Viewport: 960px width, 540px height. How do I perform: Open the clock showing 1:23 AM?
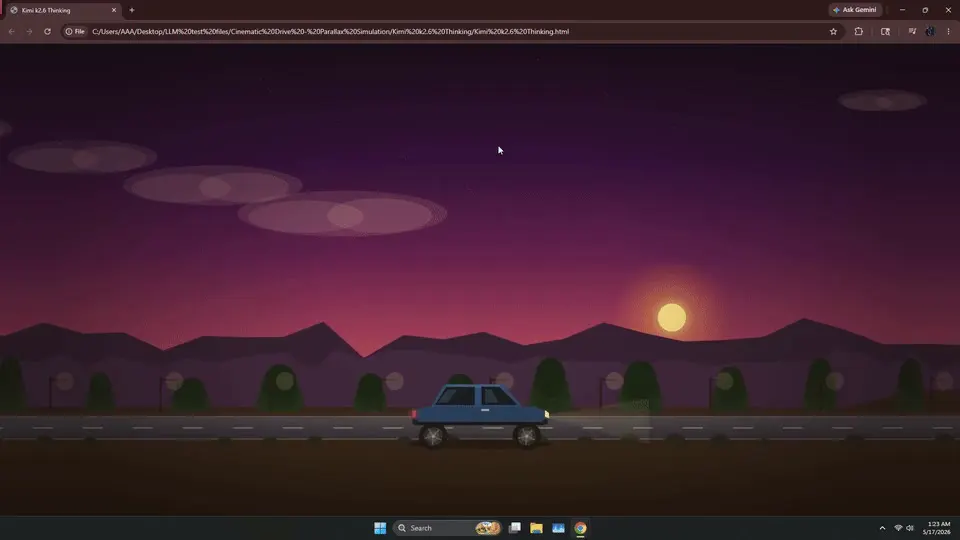pos(938,528)
